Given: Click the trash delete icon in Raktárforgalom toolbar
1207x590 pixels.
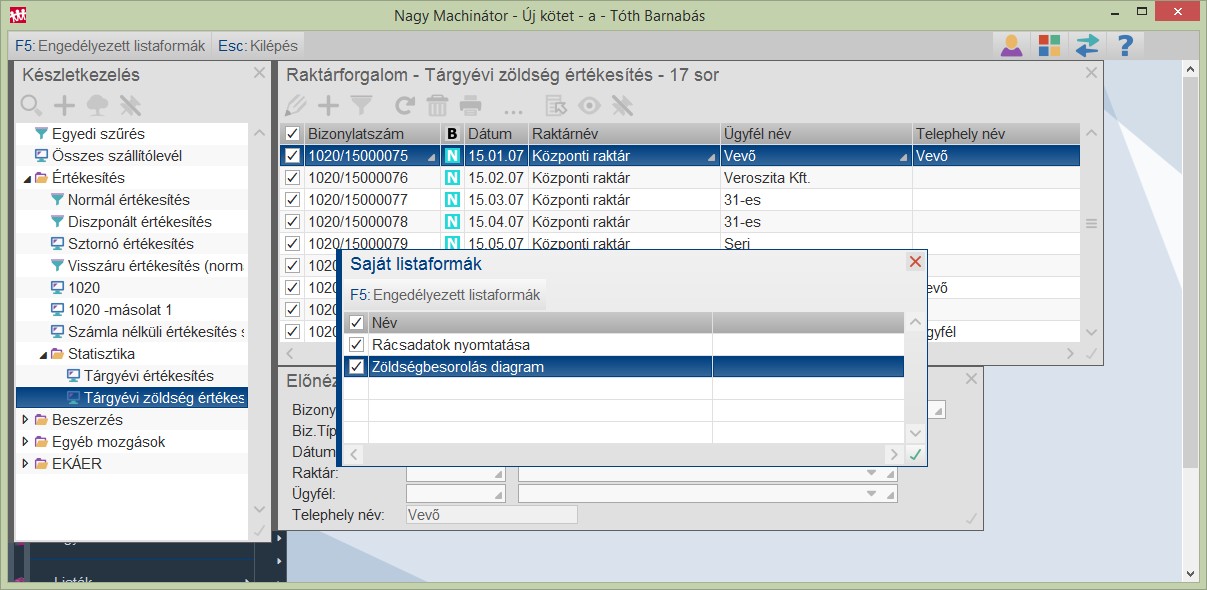Looking at the screenshot, I should point(437,105).
